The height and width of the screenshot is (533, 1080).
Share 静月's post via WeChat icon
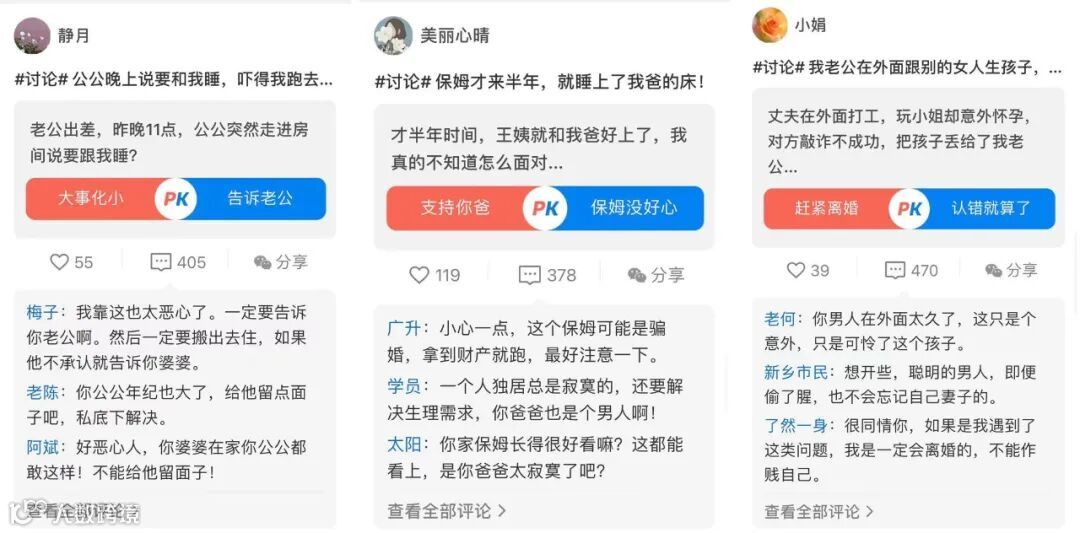click(280, 262)
